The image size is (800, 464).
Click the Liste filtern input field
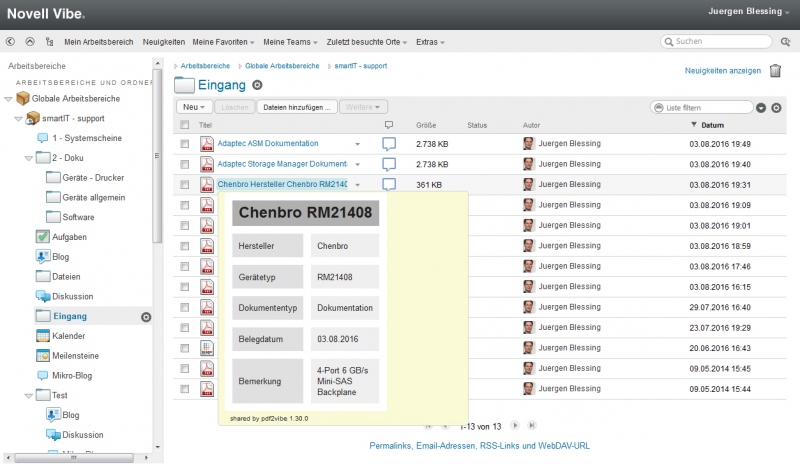[702, 108]
